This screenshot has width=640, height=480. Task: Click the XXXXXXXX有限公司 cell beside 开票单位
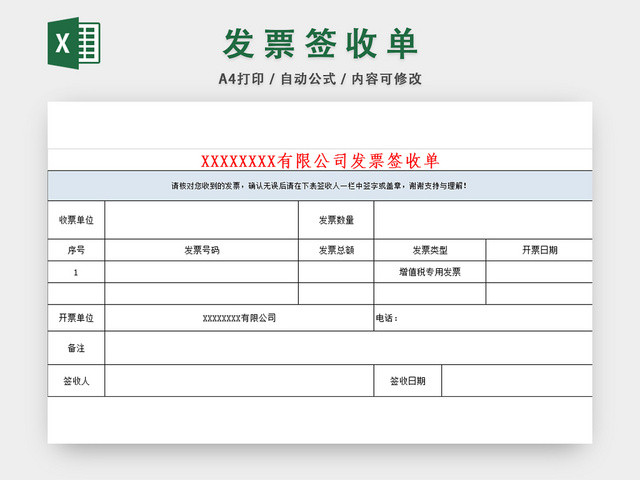[239, 318]
